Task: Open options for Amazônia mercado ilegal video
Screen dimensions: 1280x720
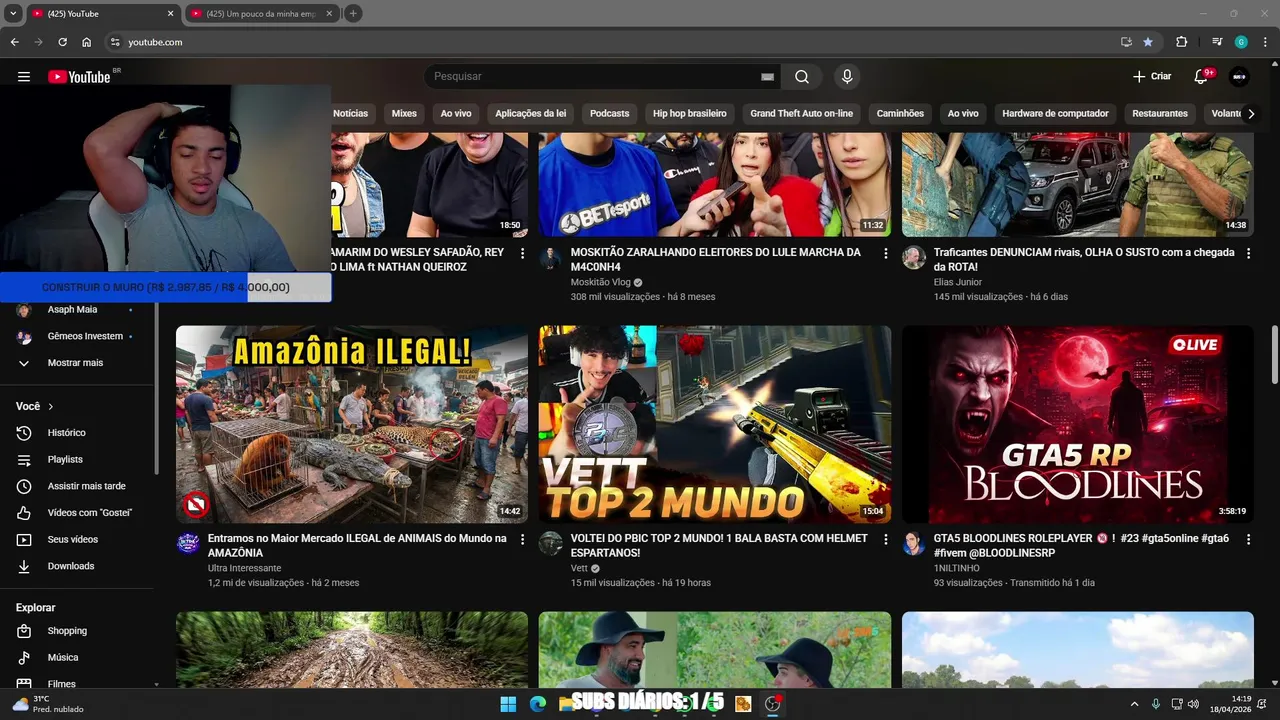Action: click(x=522, y=540)
